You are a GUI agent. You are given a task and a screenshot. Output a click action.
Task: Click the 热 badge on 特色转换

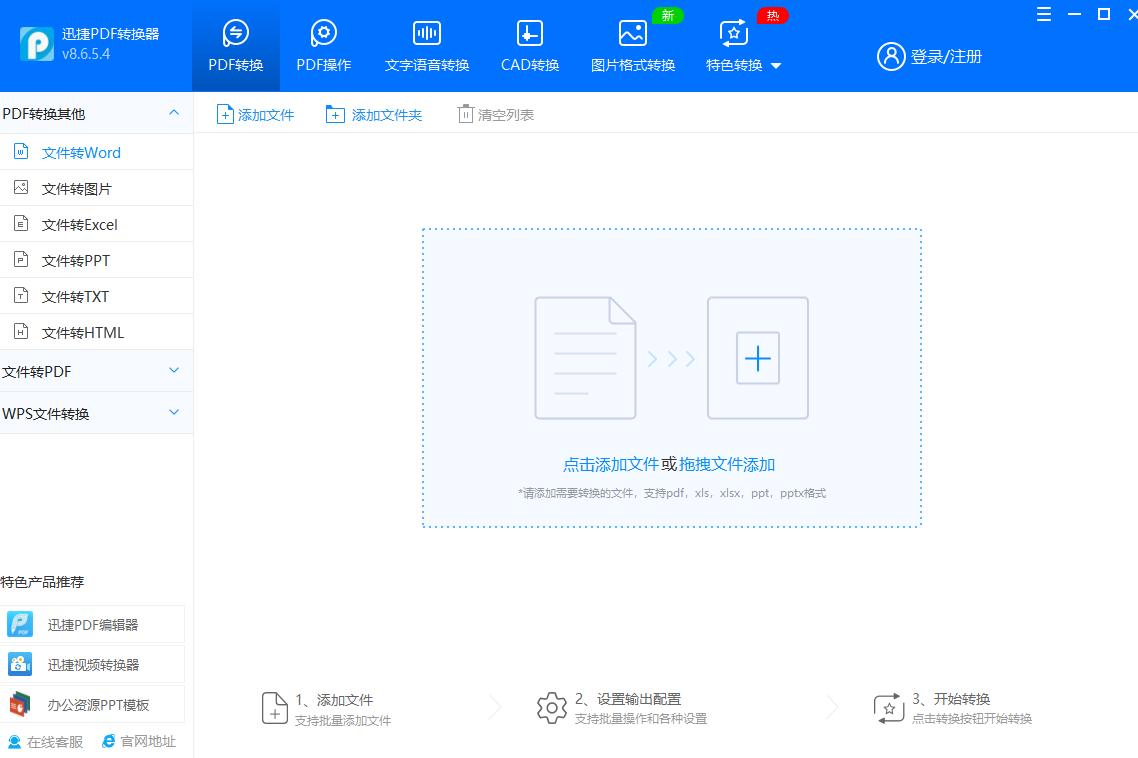[x=772, y=15]
